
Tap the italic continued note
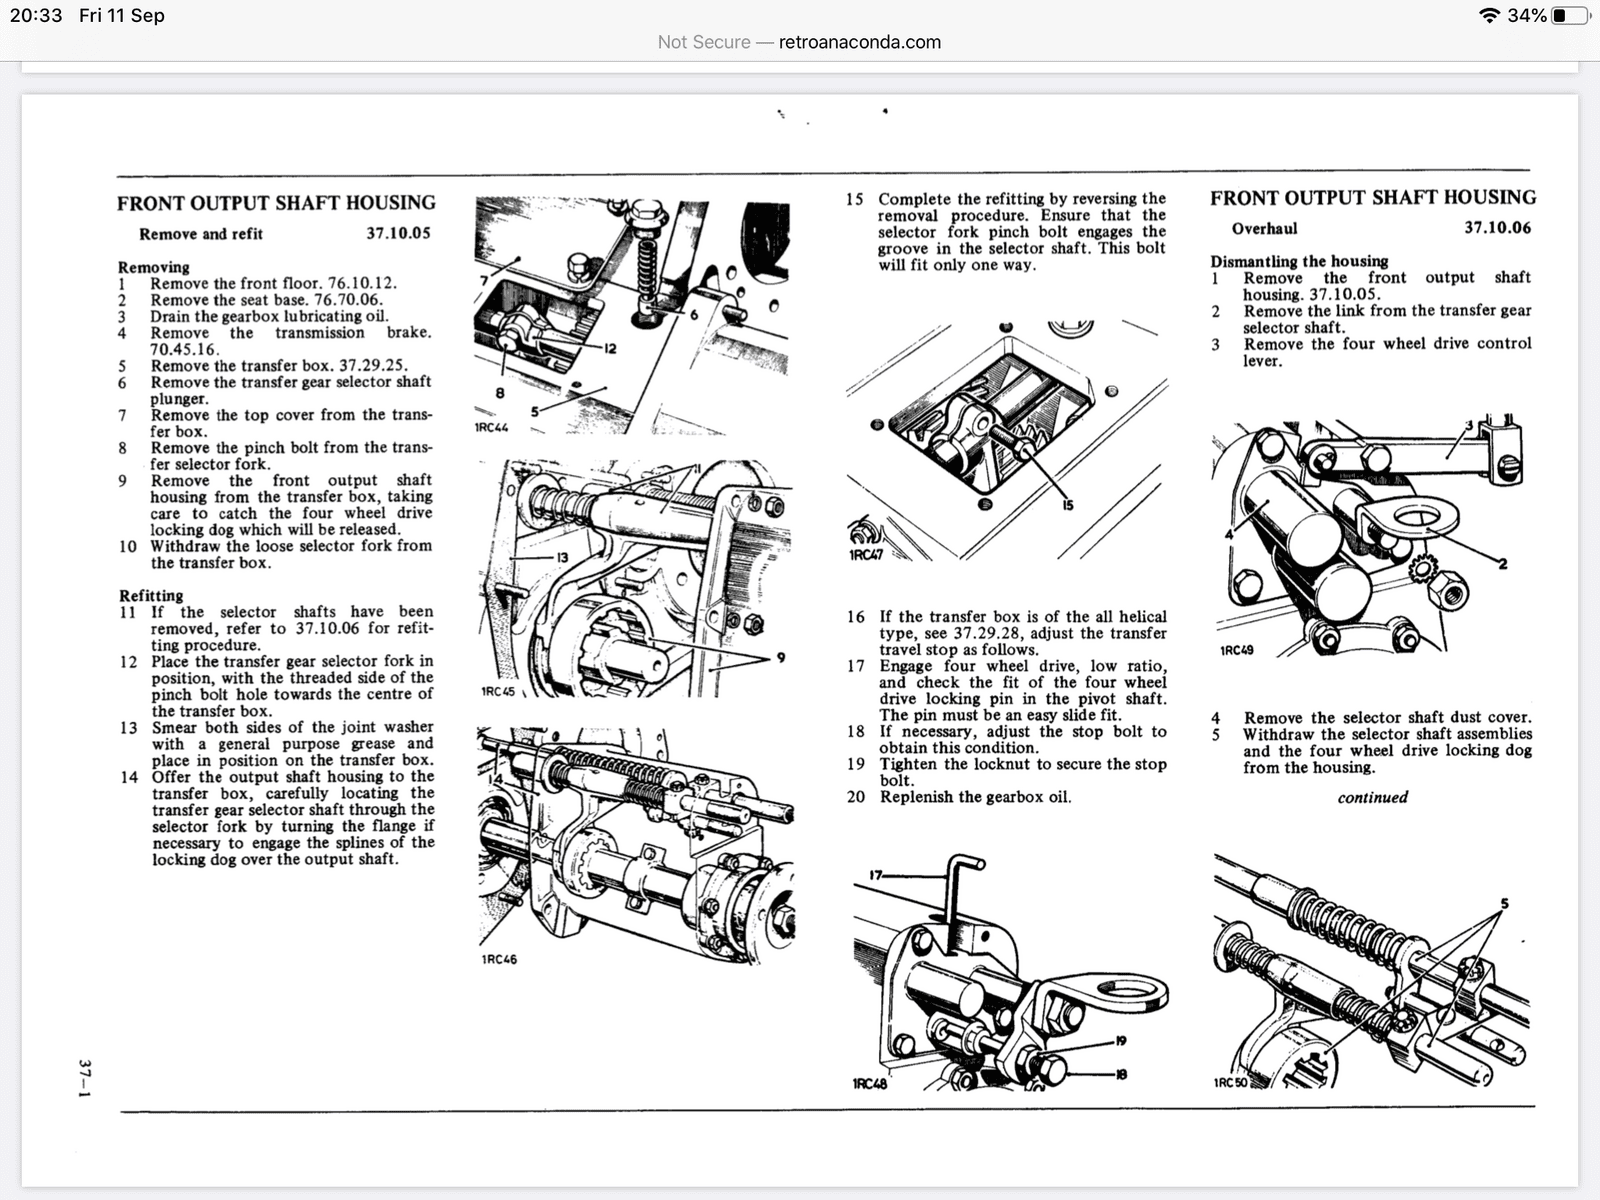click(1372, 797)
